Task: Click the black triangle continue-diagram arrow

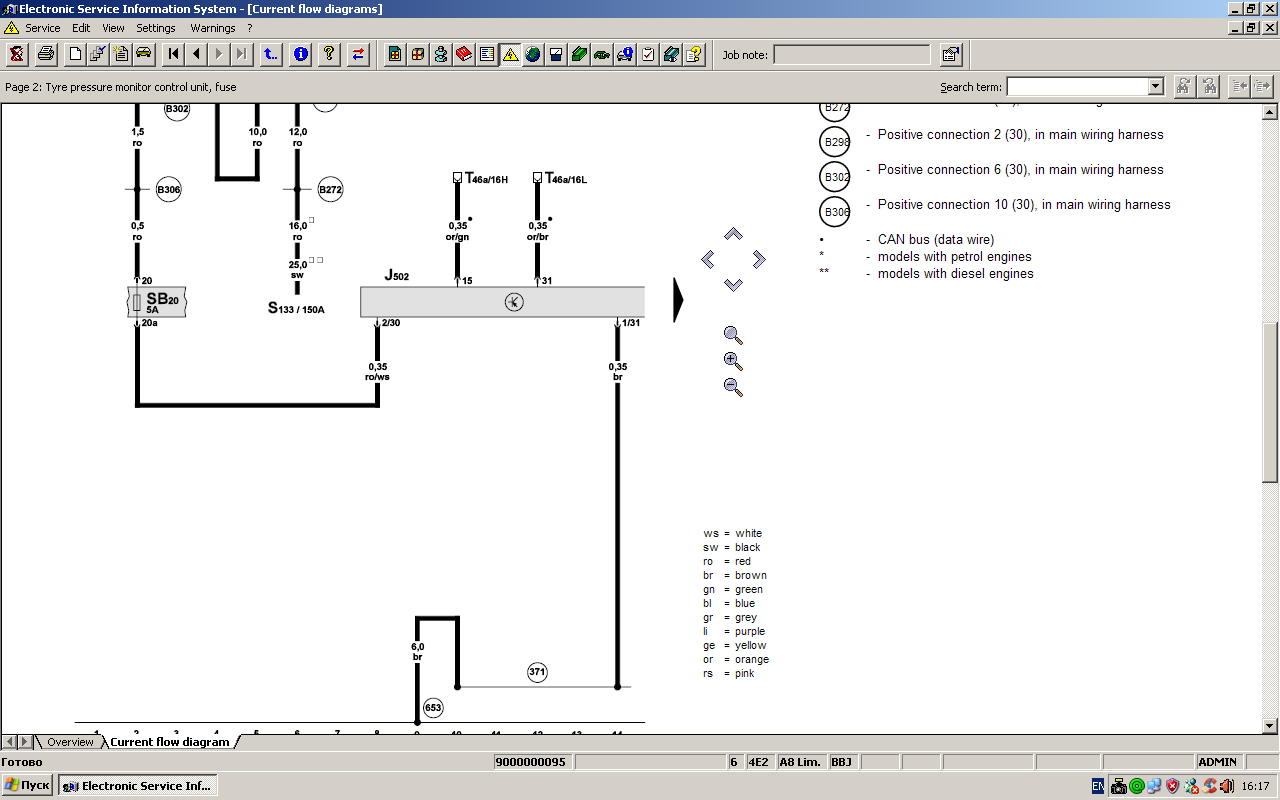Action: tap(678, 301)
